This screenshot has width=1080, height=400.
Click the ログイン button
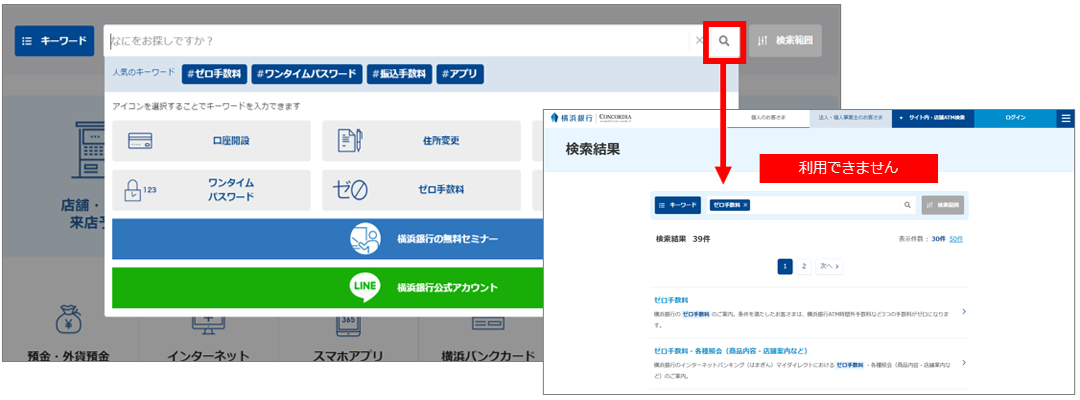pyautogui.click(x=1015, y=118)
